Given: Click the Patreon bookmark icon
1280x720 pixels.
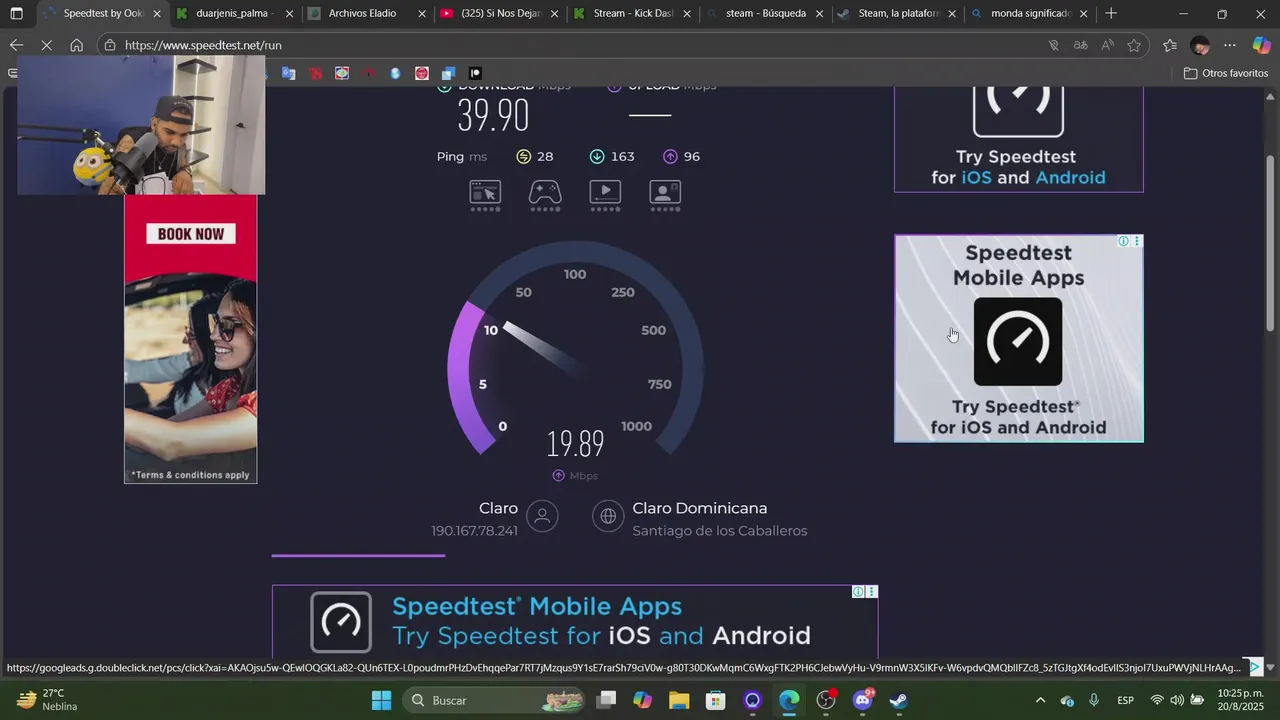Looking at the screenshot, I should pos(475,73).
